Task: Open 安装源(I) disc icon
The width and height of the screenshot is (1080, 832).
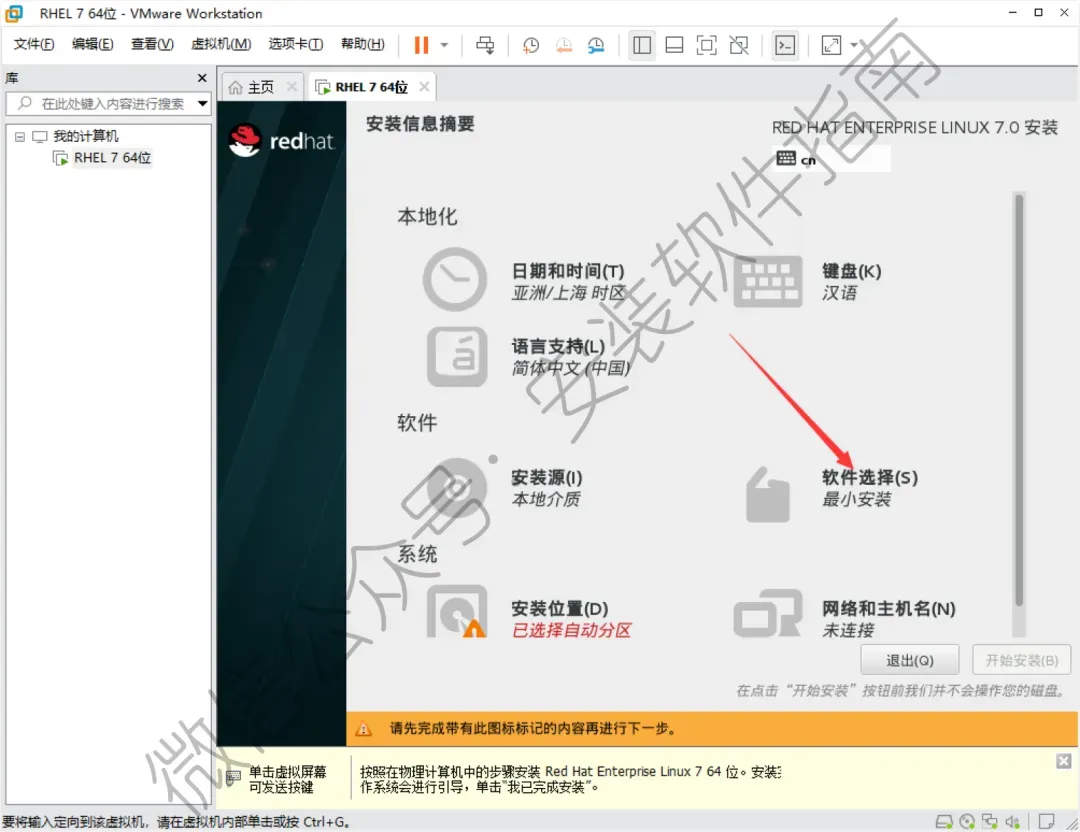Action: (458, 487)
